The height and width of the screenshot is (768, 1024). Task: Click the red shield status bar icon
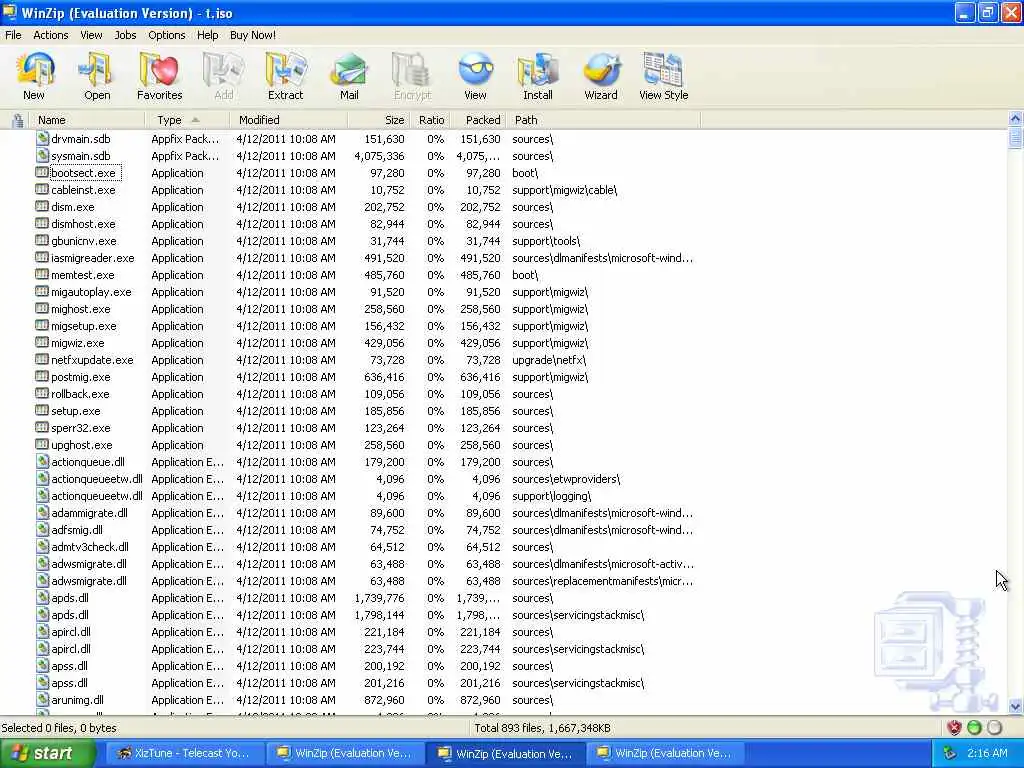tap(954, 728)
